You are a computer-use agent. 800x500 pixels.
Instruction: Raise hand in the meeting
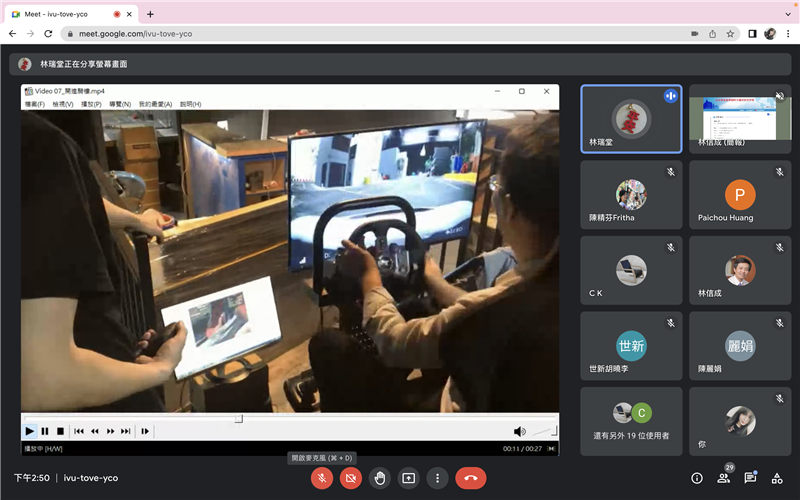[380, 478]
